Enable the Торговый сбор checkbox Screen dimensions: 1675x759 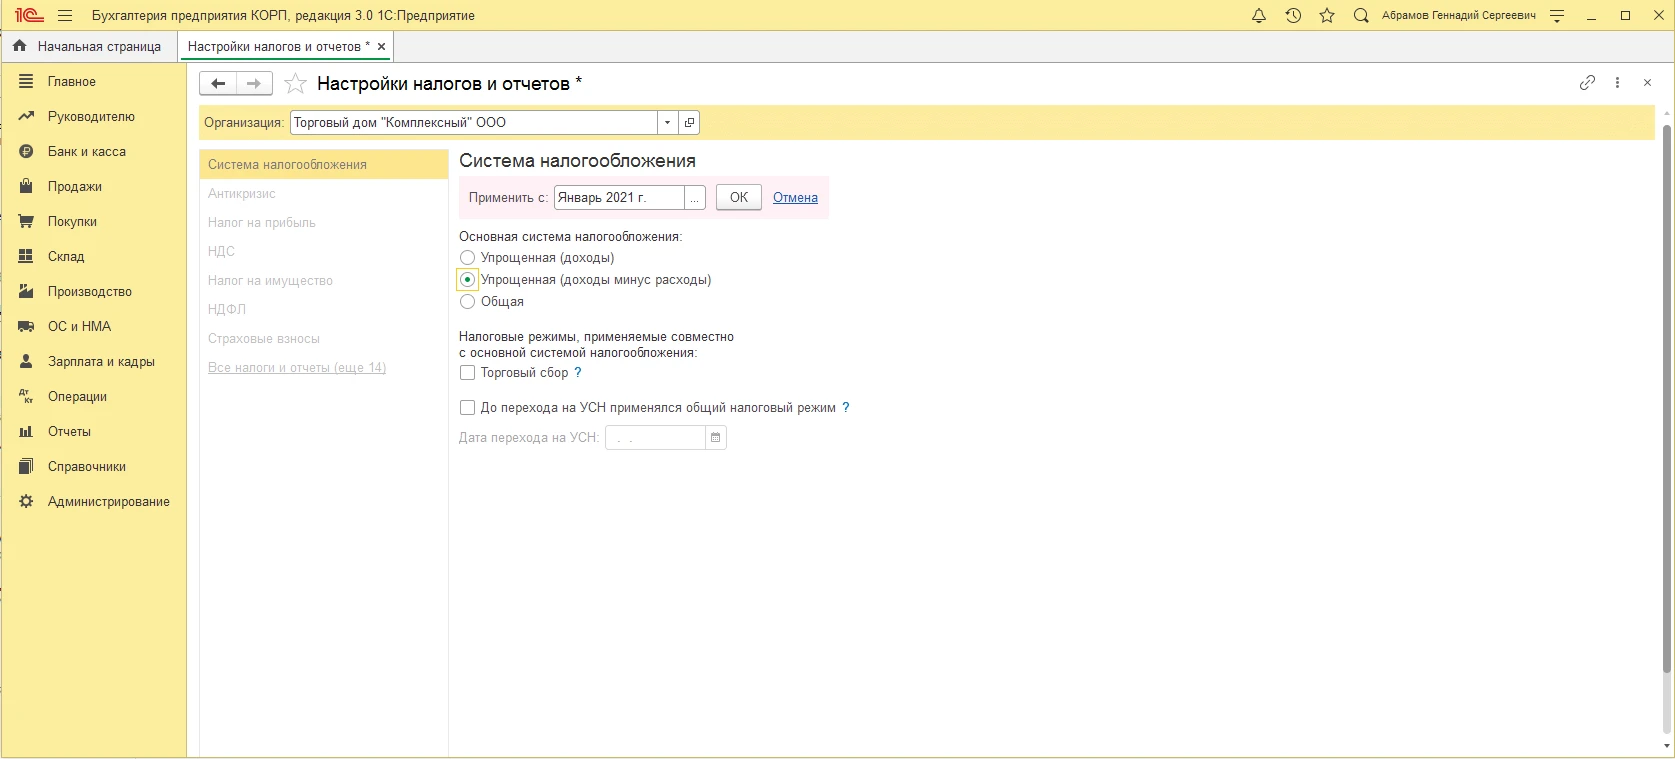tap(467, 373)
